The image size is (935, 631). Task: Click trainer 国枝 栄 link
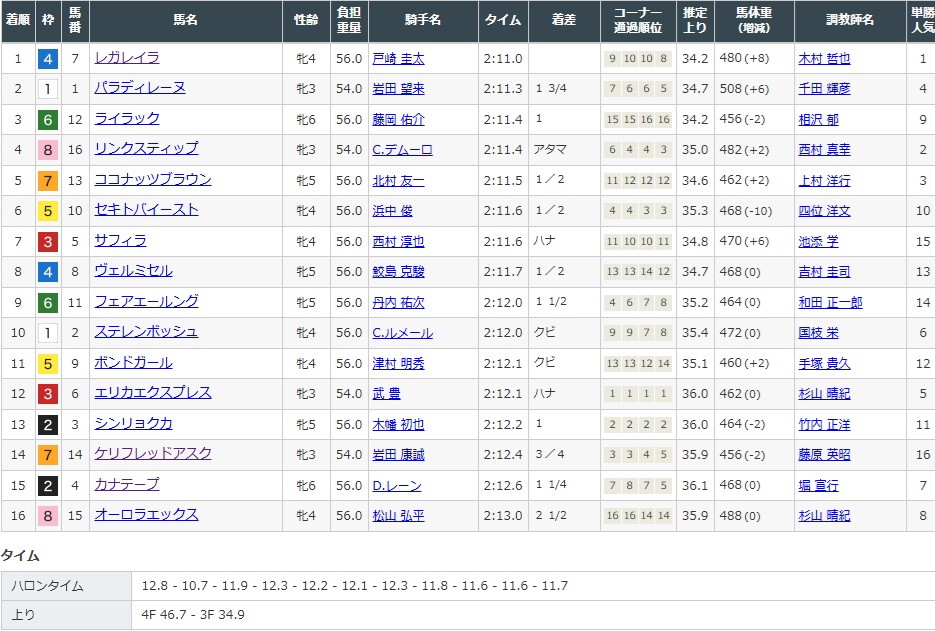click(x=817, y=332)
